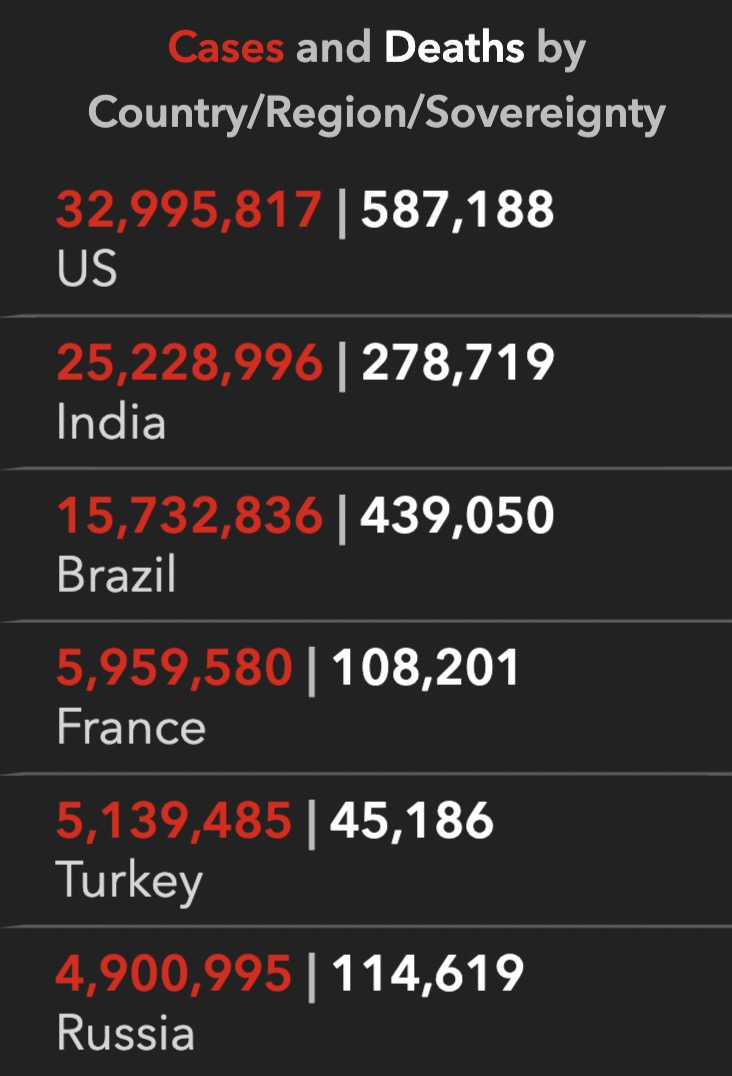This screenshot has width=732, height=1076.
Task: Click Turkey death count 45,186
Action: click(411, 821)
